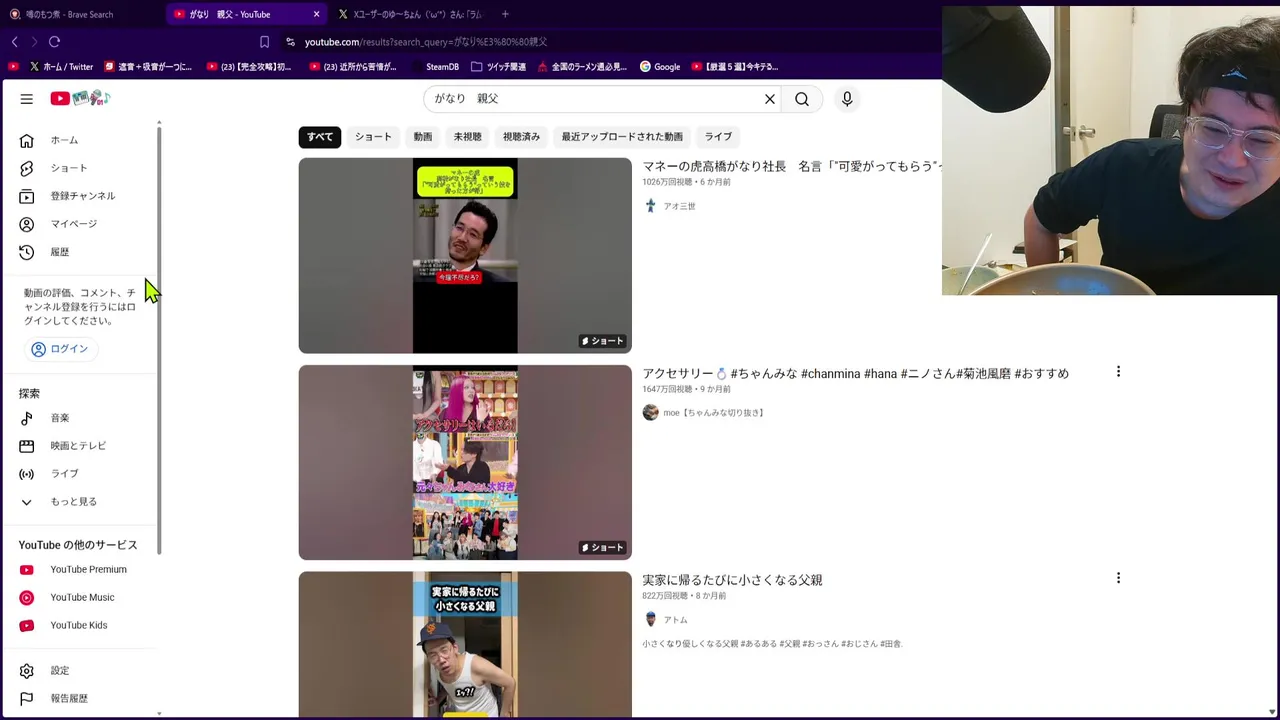The height and width of the screenshot is (720, 1280).
Task: Select the 最近アップロードされた動画 filter chip
Action: point(622,137)
